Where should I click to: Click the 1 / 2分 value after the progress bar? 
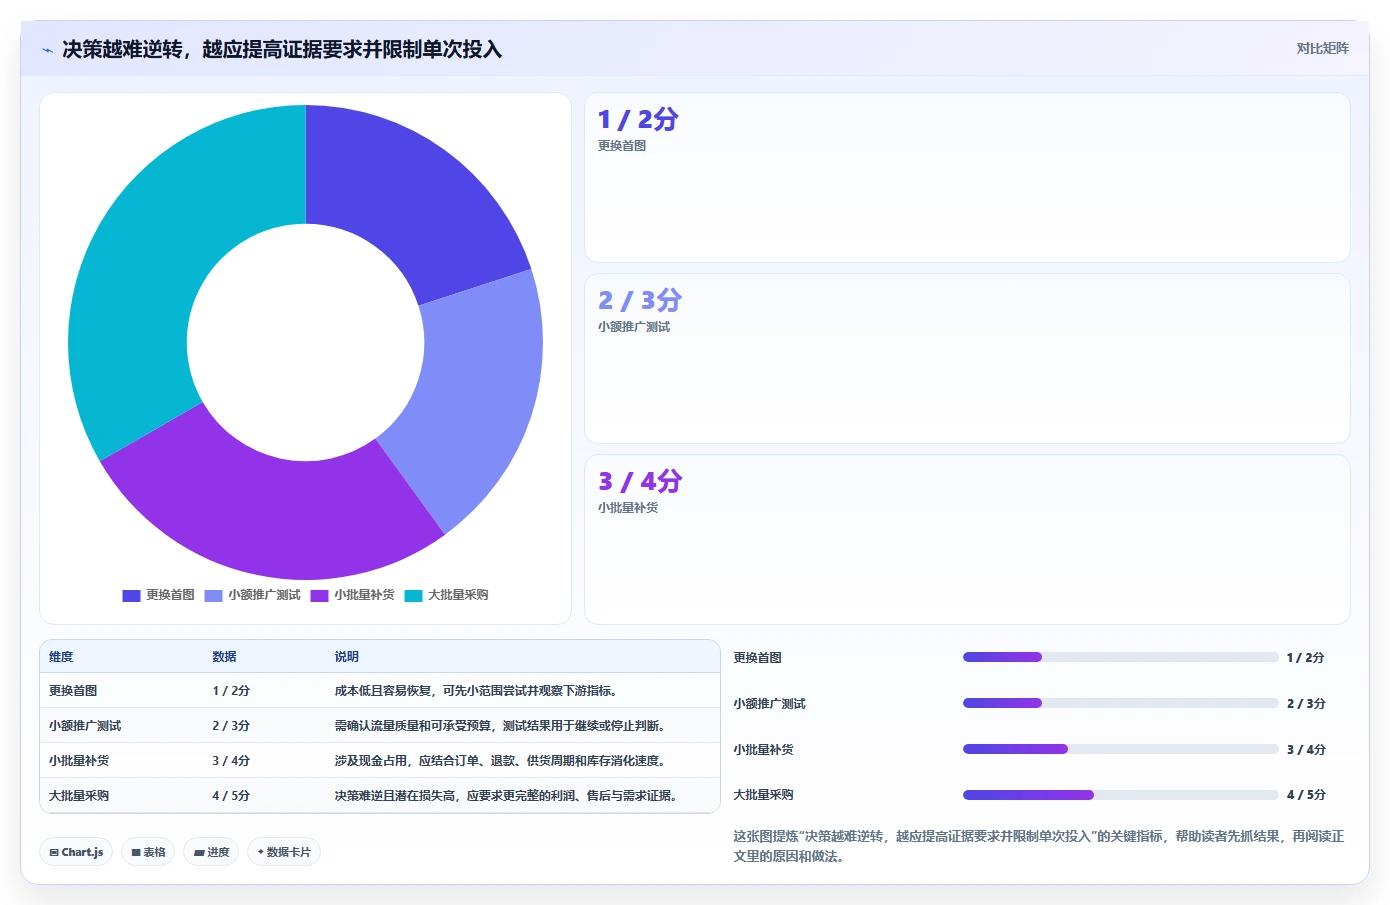pos(1305,658)
